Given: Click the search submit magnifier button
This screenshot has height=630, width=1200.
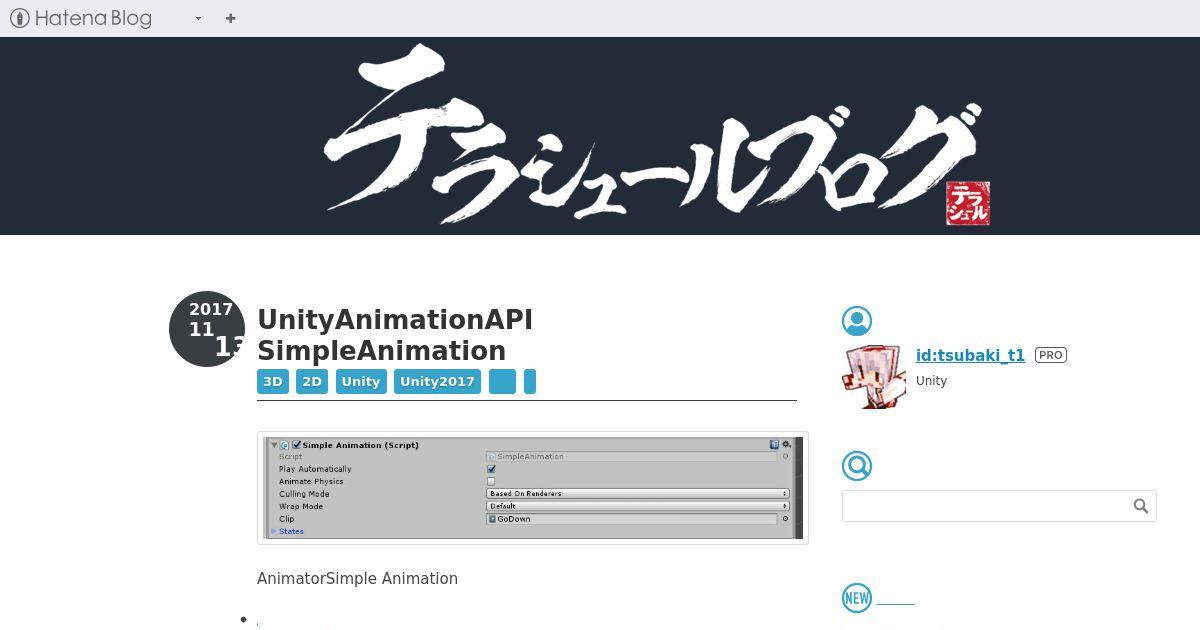Looking at the screenshot, I should (x=1141, y=506).
